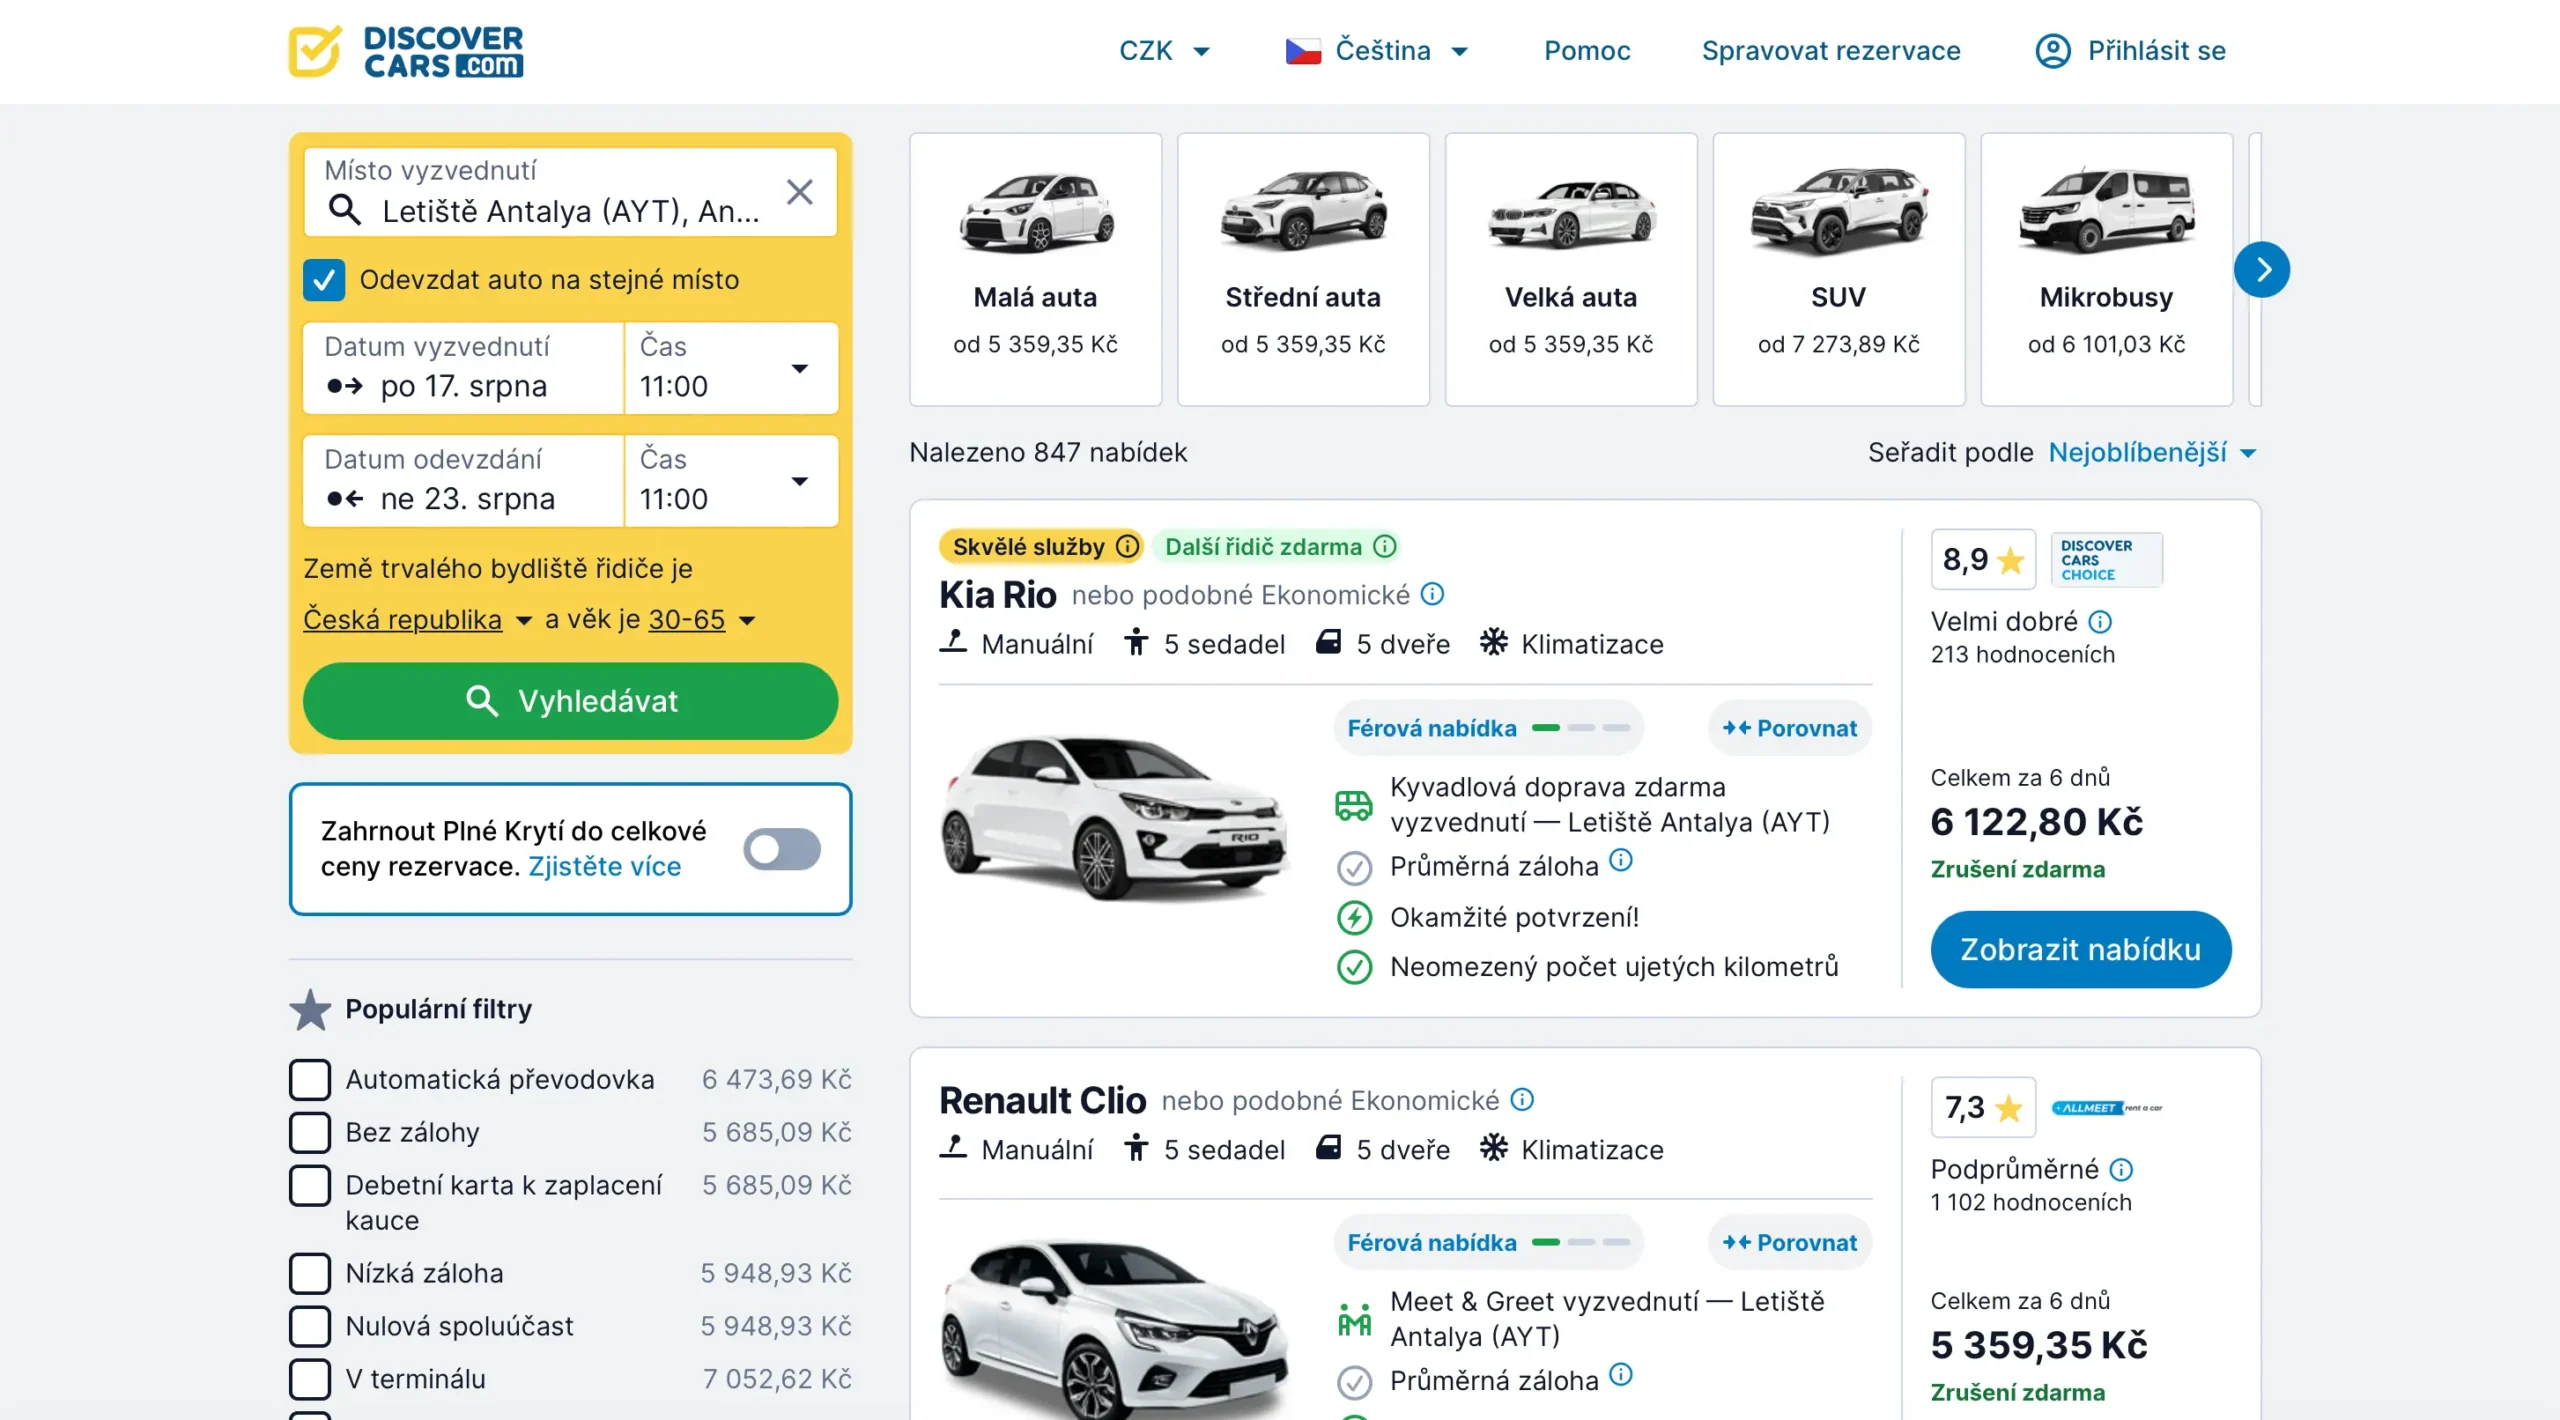Show next car categories with arrow
The height and width of the screenshot is (1420, 2560).
pyautogui.click(x=2262, y=269)
